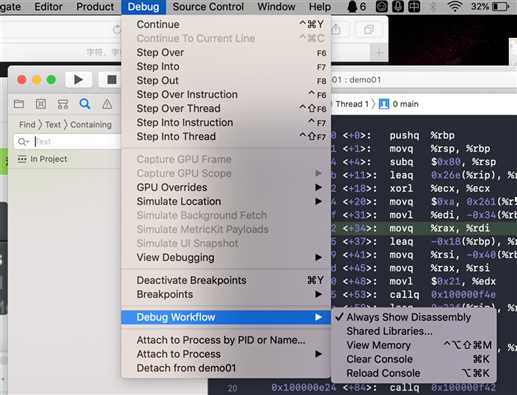This screenshot has height=395, width=517.
Task: Open the Find dropdown in search breadcrumb
Action: coord(27,124)
